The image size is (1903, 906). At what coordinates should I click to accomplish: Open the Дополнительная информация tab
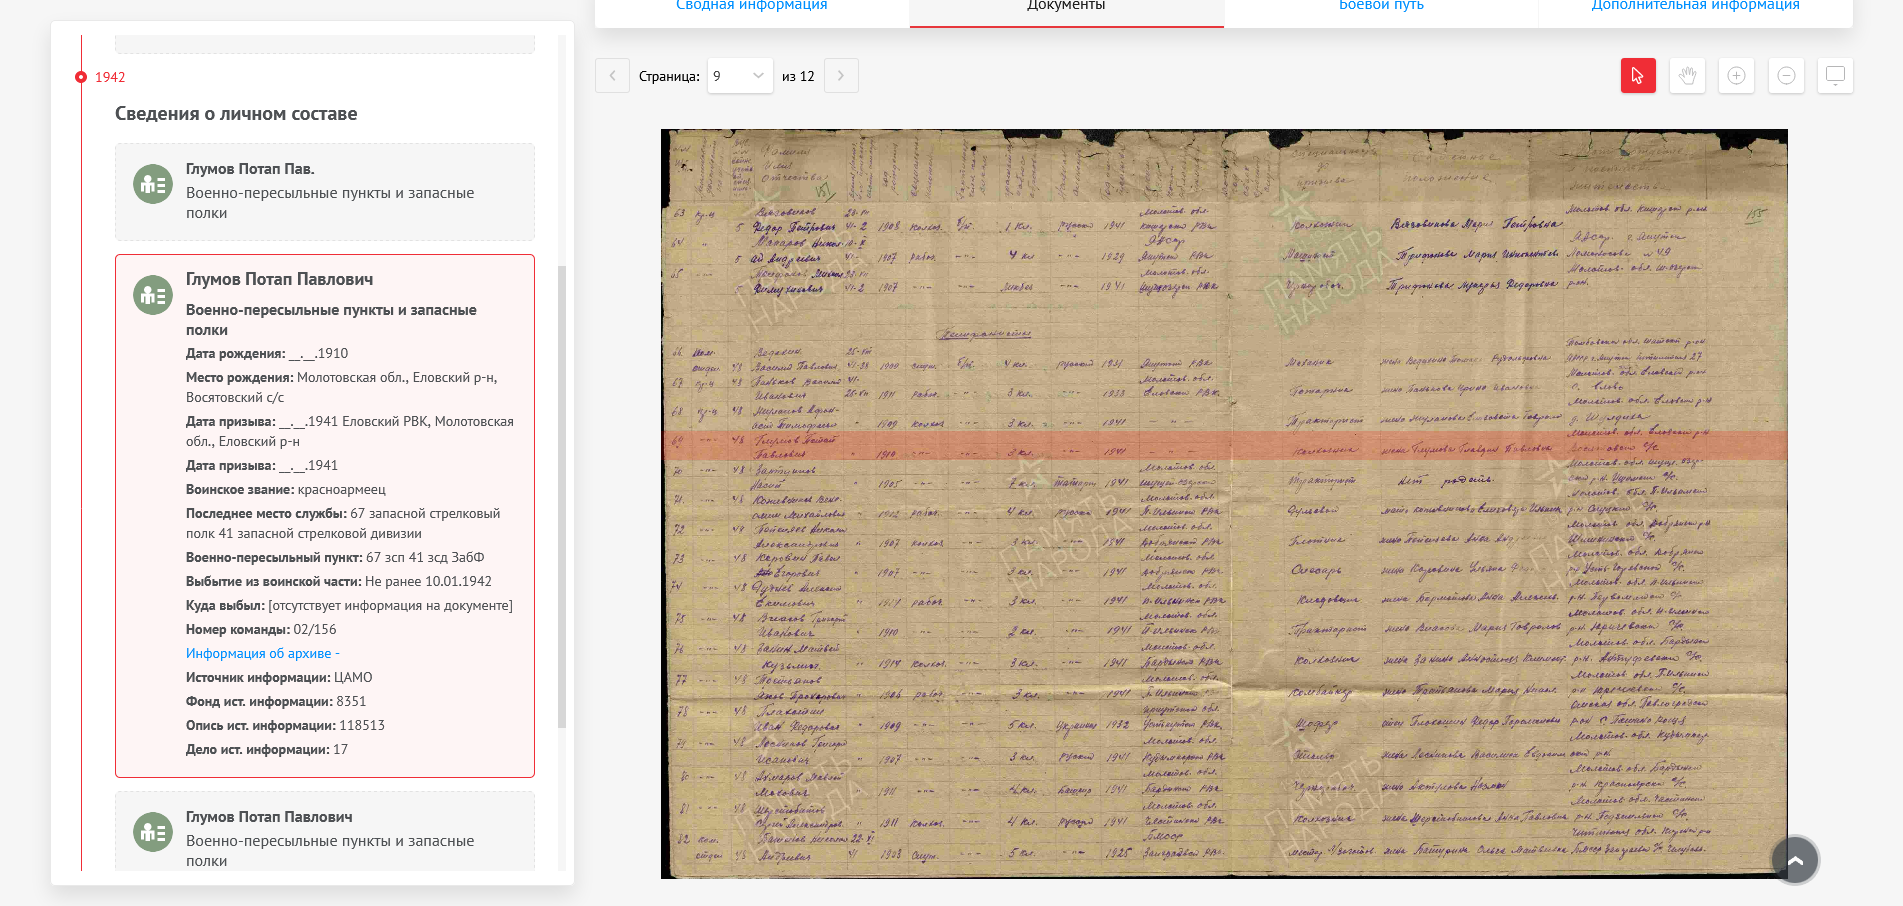(1695, 6)
